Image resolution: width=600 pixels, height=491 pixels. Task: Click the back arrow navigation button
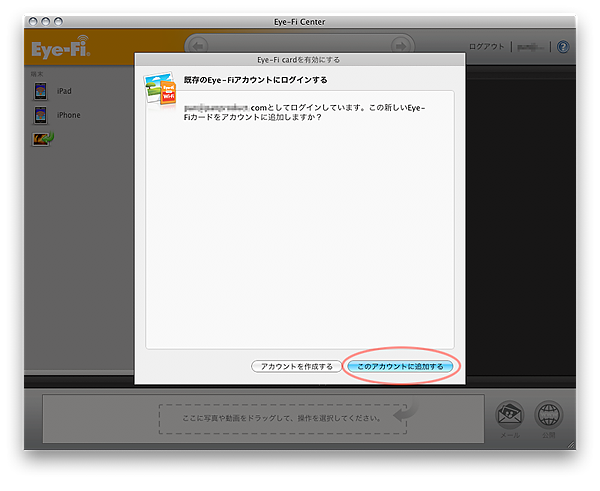pos(198,47)
